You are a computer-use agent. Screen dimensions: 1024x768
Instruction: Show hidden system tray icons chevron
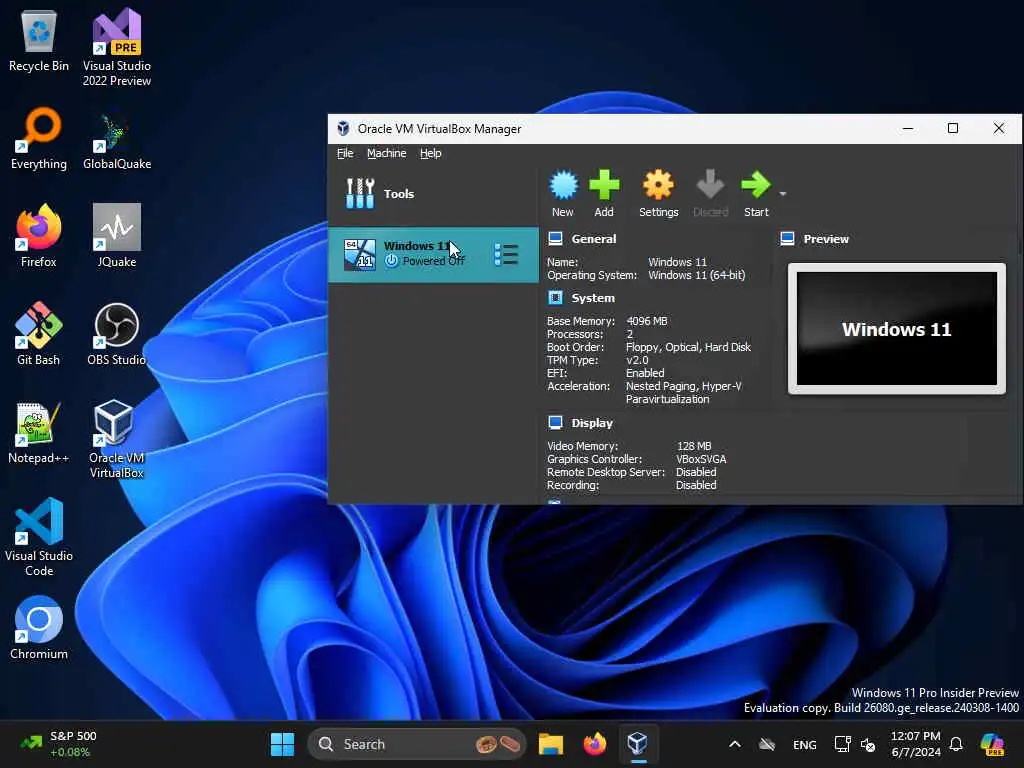(735, 744)
